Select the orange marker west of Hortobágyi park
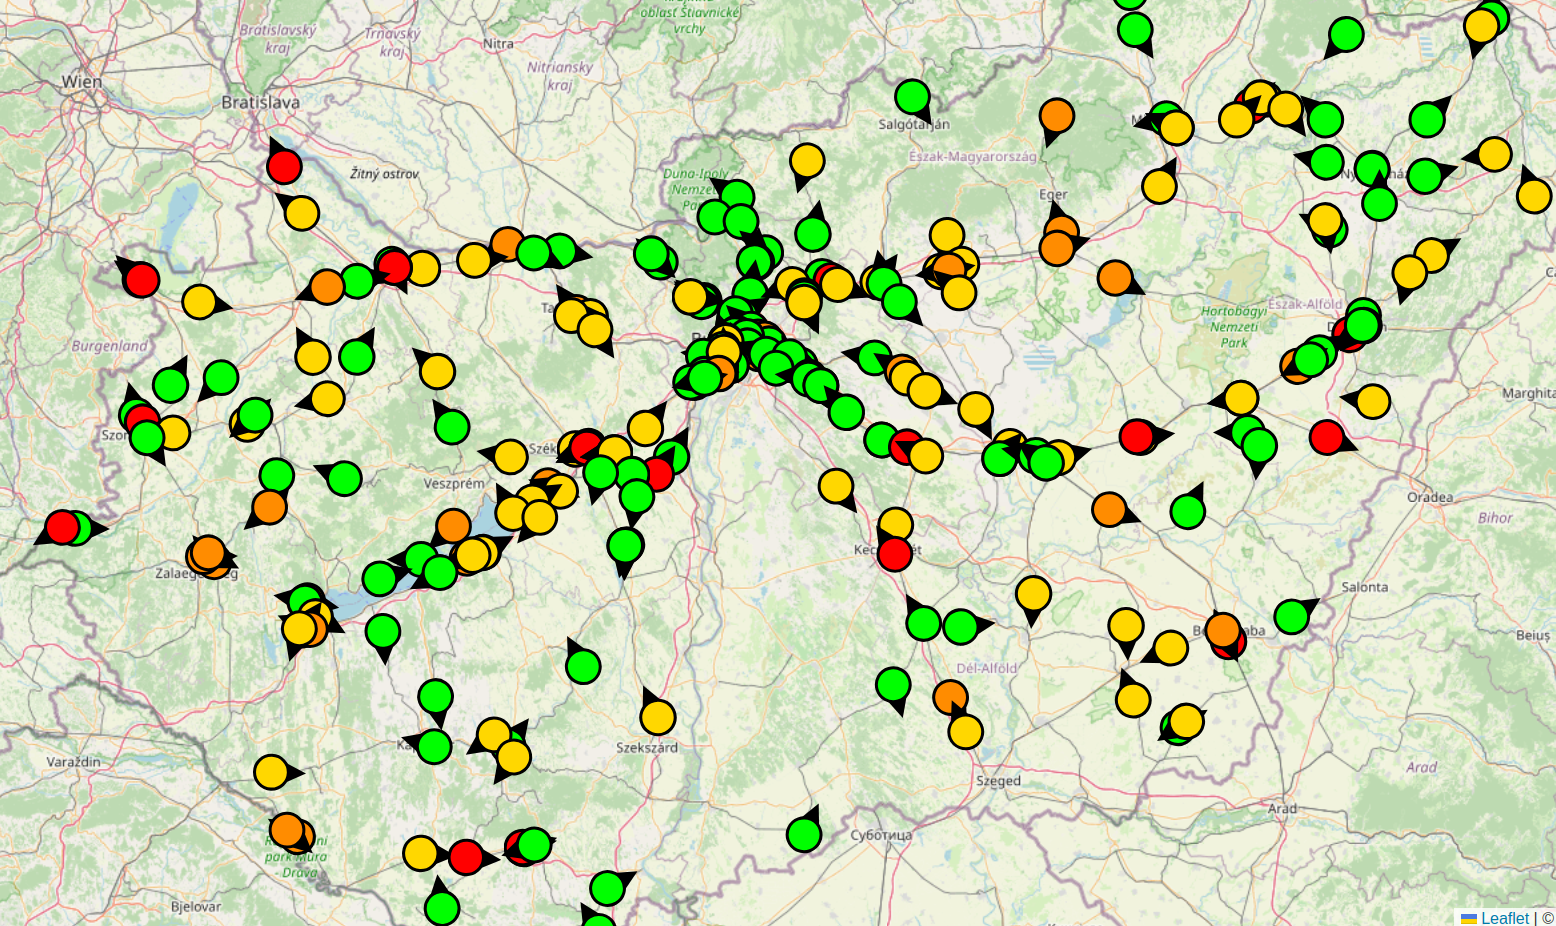 (x=1115, y=277)
